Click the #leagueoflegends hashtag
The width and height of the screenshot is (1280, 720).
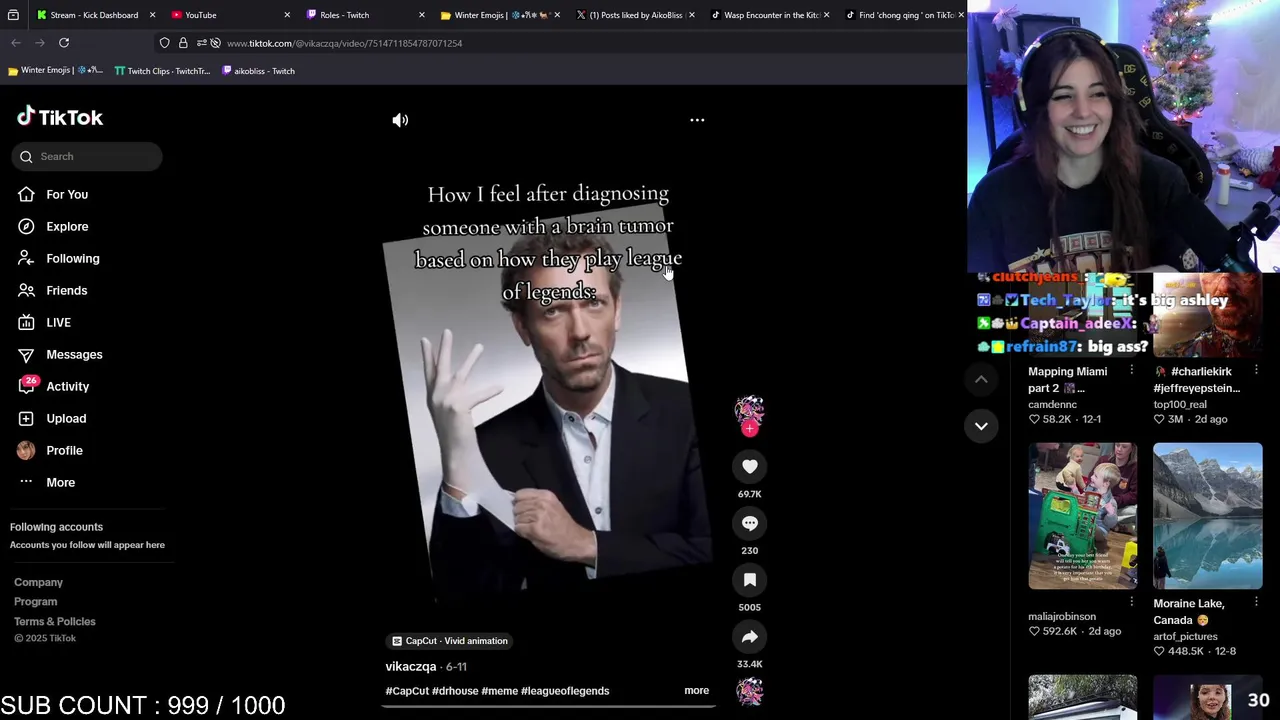[x=565, y=691]
